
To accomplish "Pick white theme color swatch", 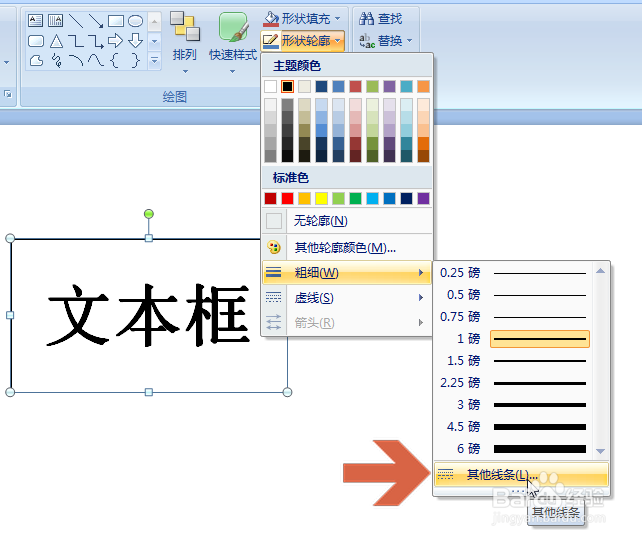I will 270,86.
